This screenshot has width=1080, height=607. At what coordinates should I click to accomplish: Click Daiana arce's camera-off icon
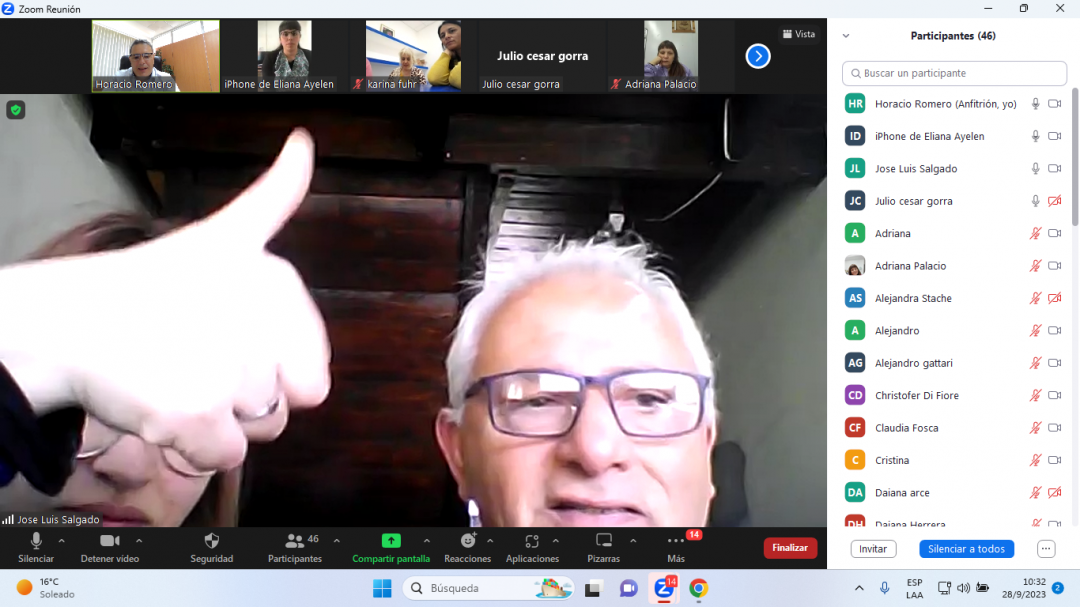point(1055,493)
